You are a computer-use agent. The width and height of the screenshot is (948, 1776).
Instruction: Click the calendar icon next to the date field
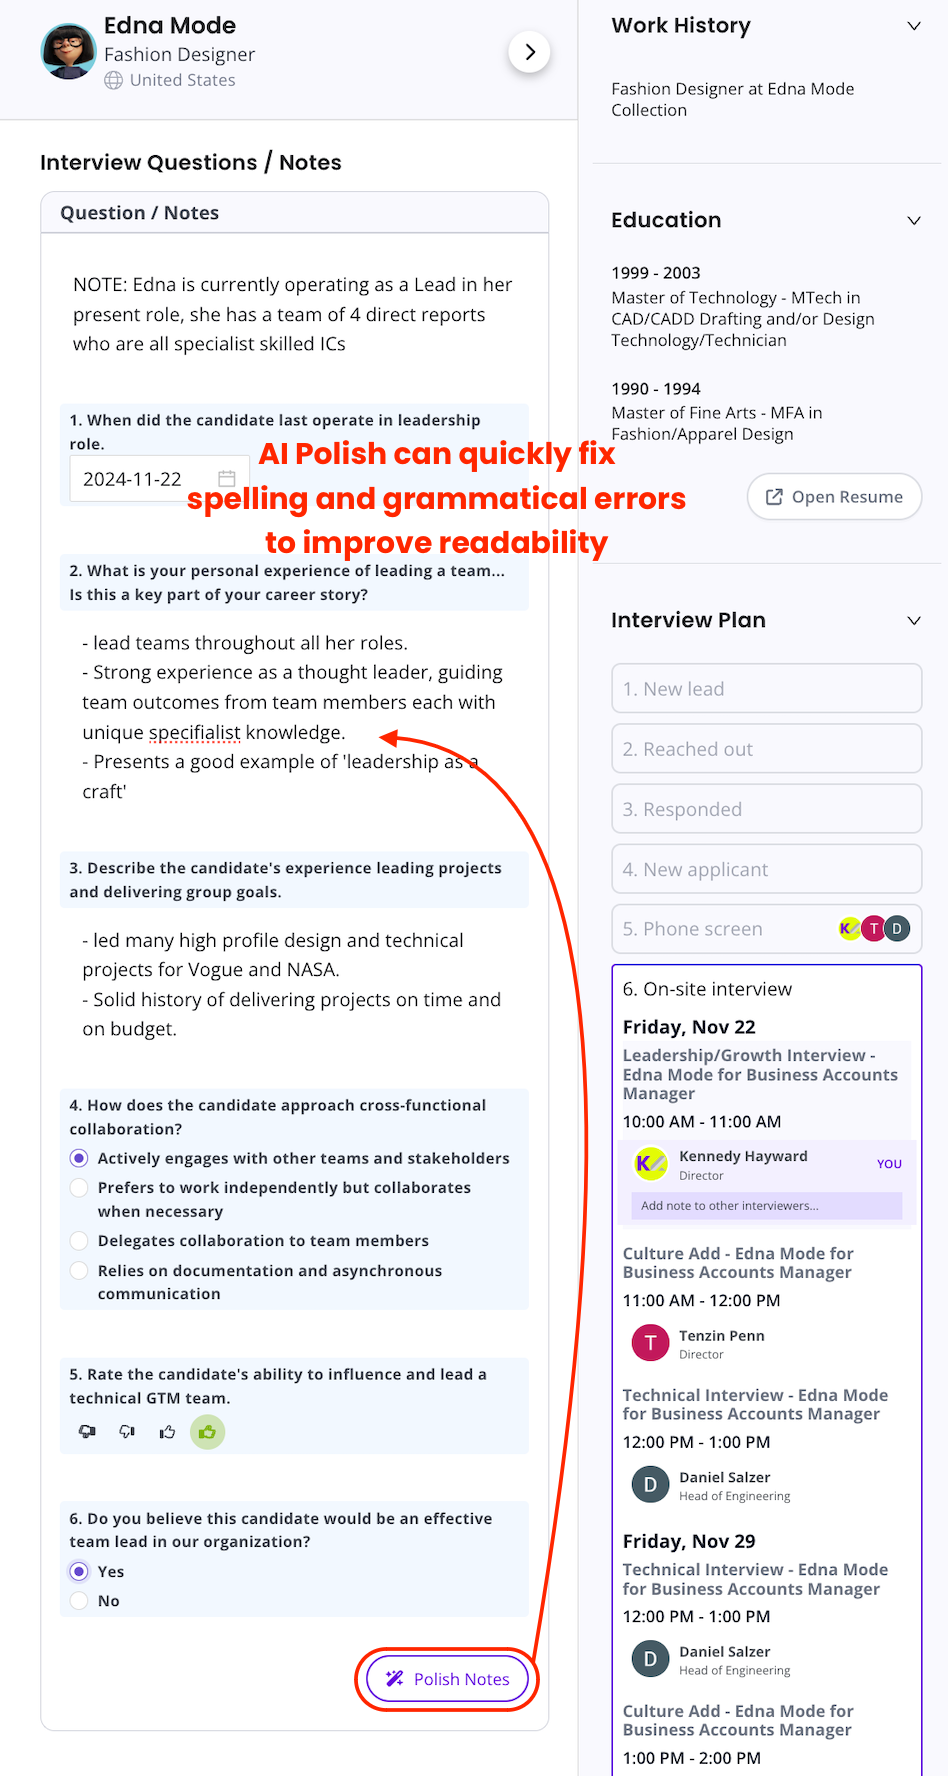point(226,478)
